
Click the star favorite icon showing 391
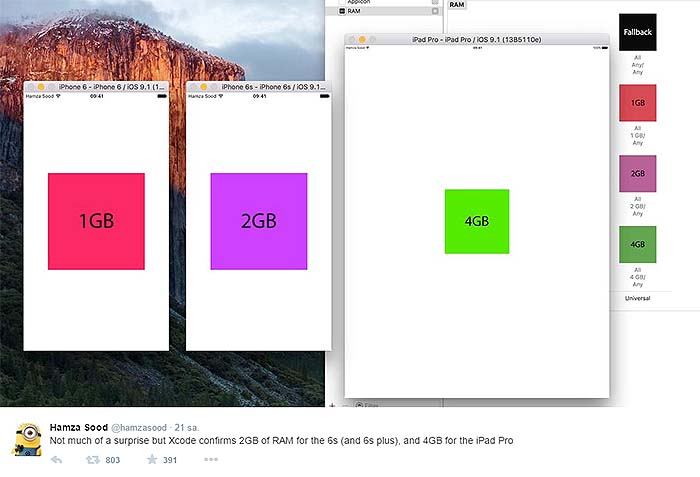(x=152, y=460)
